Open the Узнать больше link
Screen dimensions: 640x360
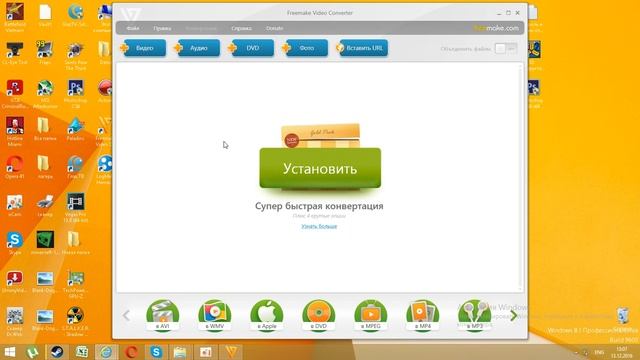[319, 226]
